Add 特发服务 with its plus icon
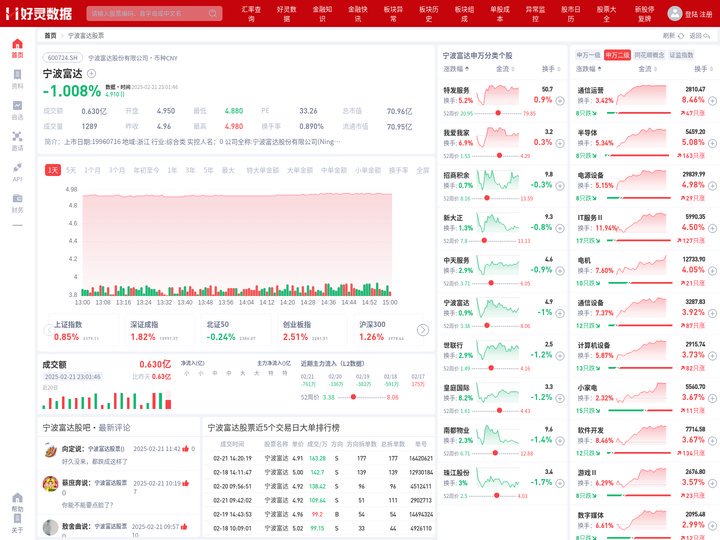This screenshot has width=720, height=540. 560,101
